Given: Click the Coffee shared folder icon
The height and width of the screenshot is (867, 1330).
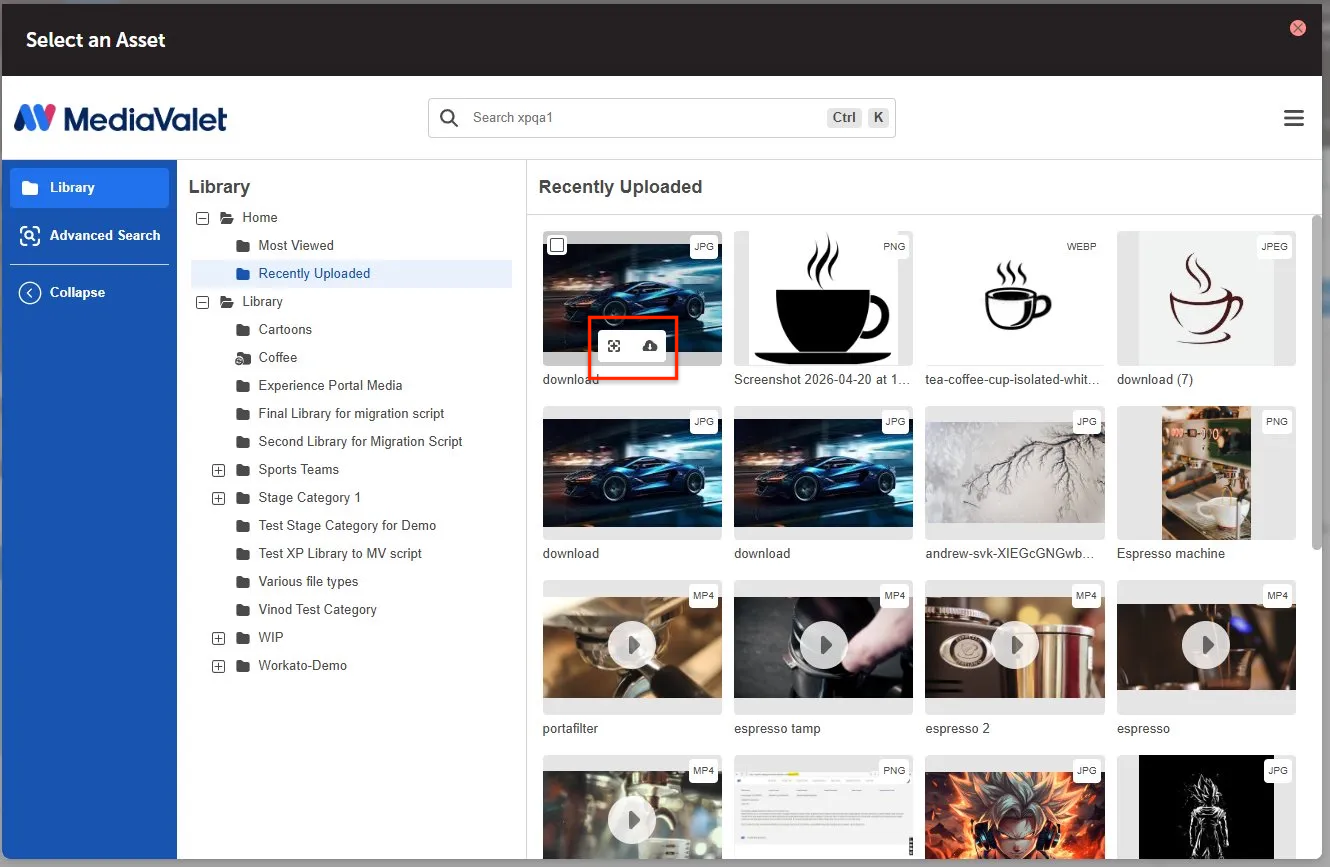Looking at the screenshot, I should point(242,358).
